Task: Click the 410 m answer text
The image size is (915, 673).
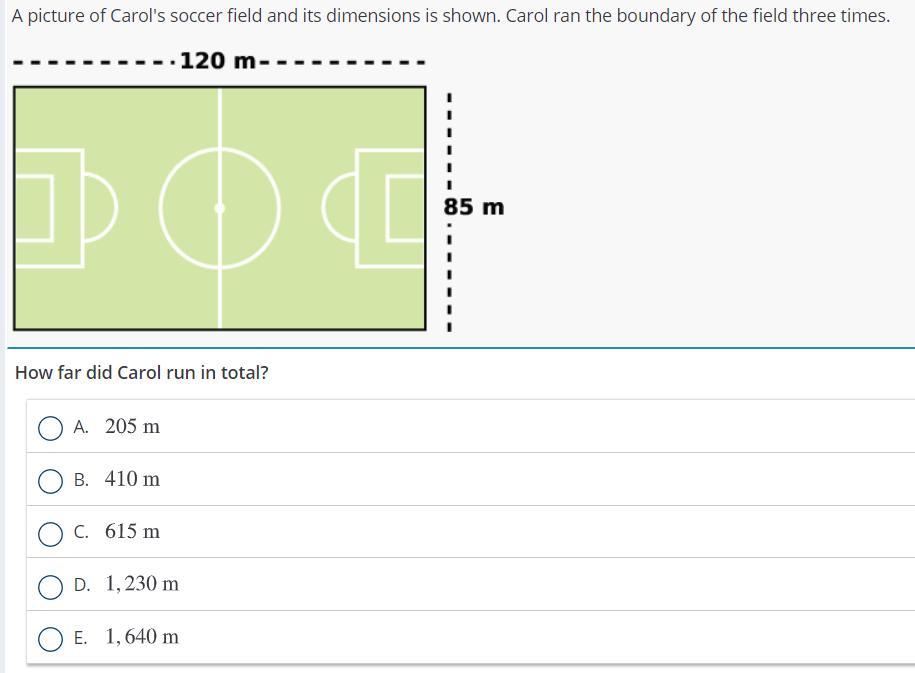Action: 132,479
